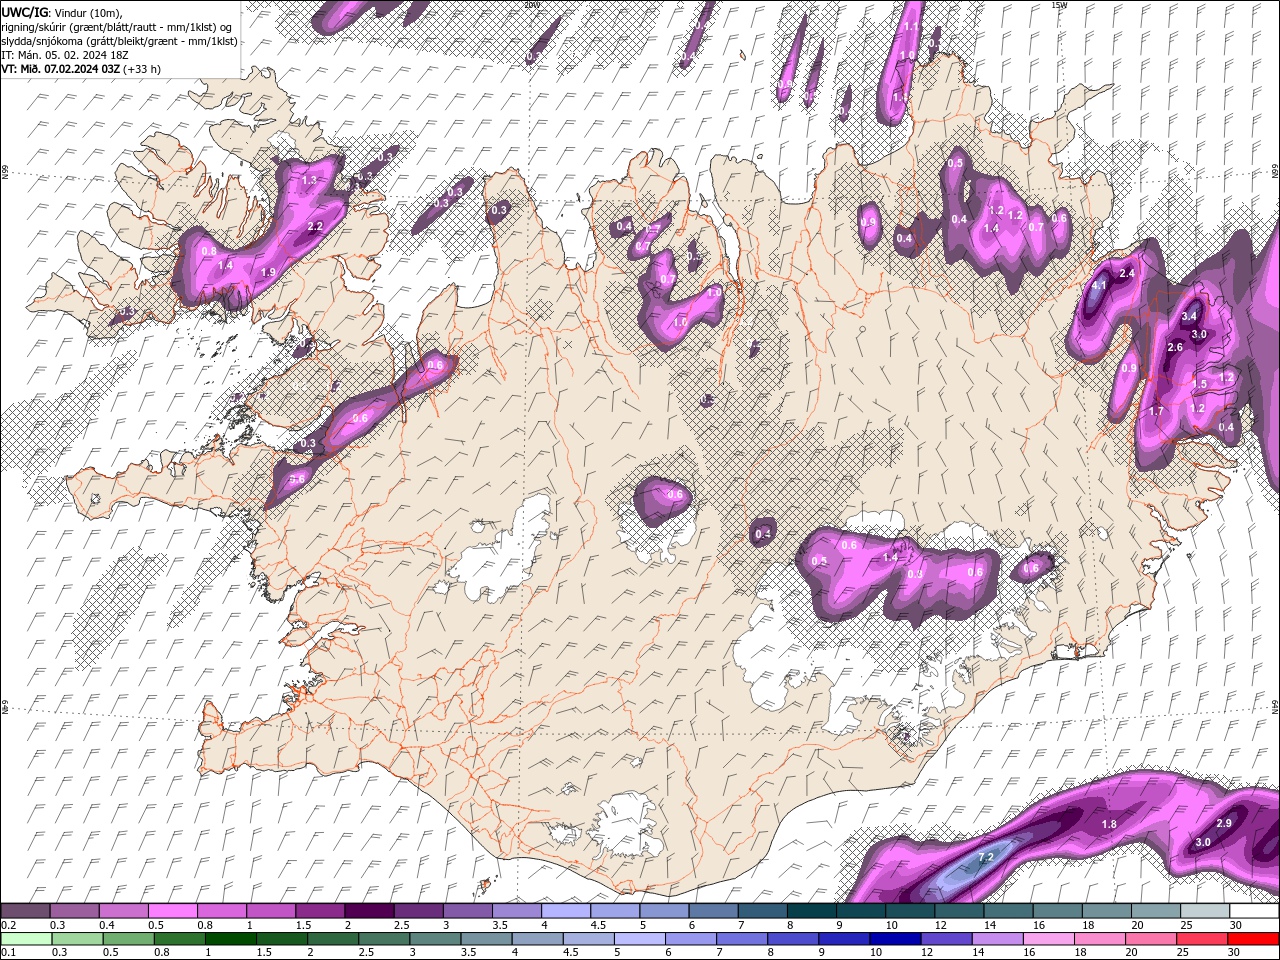The height and width of the screenshot is (960, 1280).
Task: Select the 1.9 value in the Westfjords
Action: (268, 272)
